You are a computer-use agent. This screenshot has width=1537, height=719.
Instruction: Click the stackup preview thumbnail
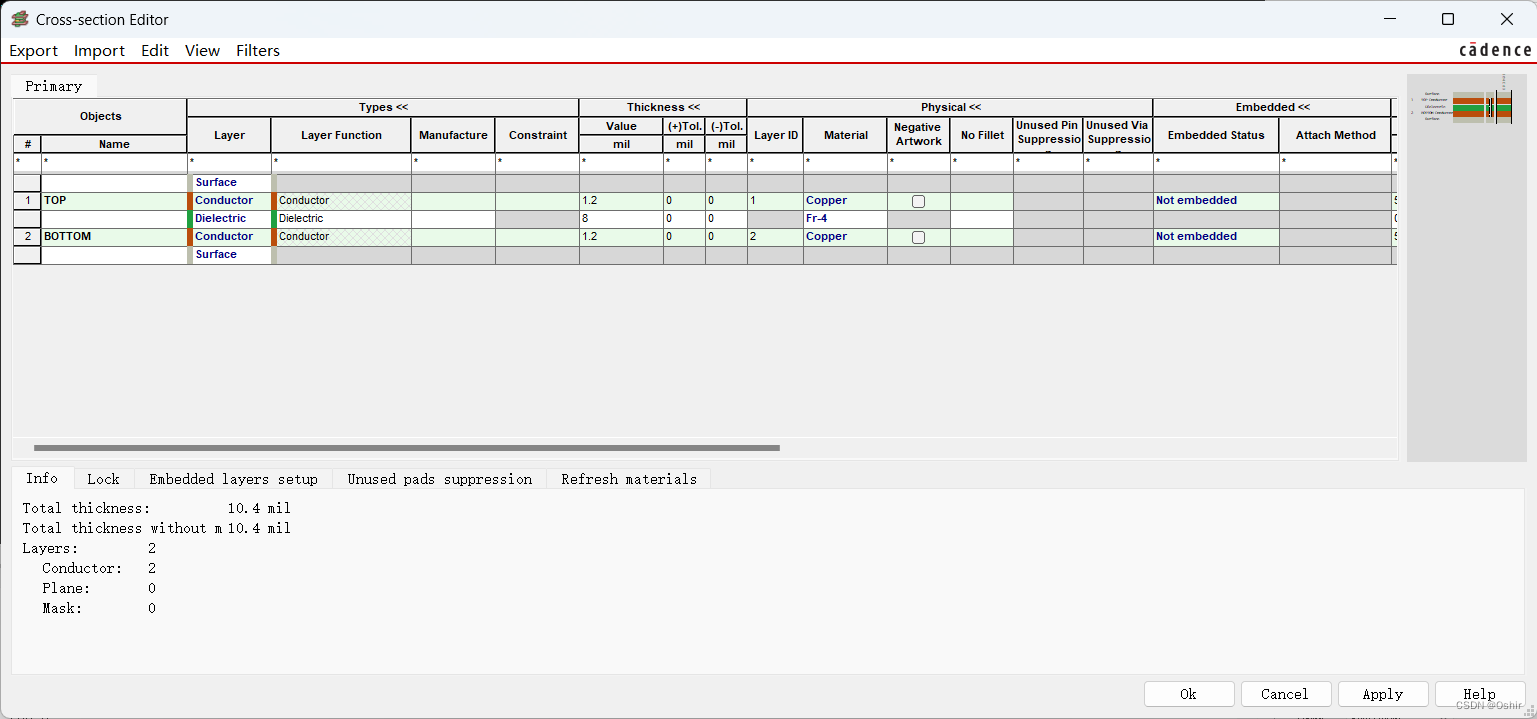[1467, 107]
